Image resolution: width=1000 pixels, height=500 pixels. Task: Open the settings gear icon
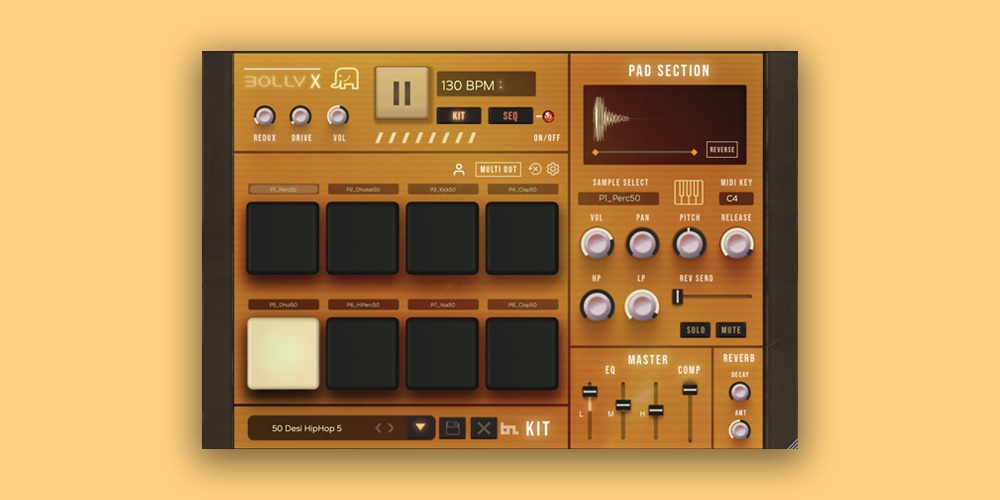pos(553,169)
